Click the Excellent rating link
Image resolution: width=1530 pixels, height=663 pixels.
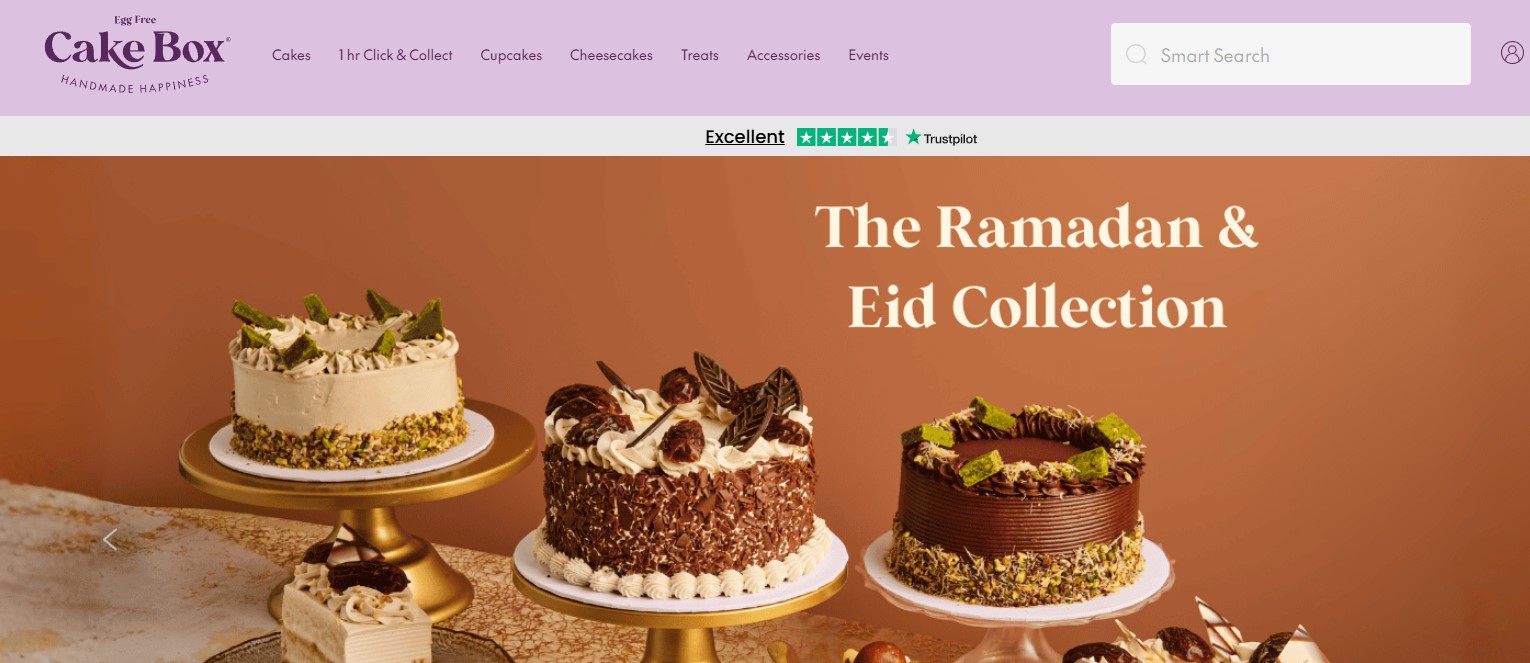pyautogui.click(x=744, y=137)
